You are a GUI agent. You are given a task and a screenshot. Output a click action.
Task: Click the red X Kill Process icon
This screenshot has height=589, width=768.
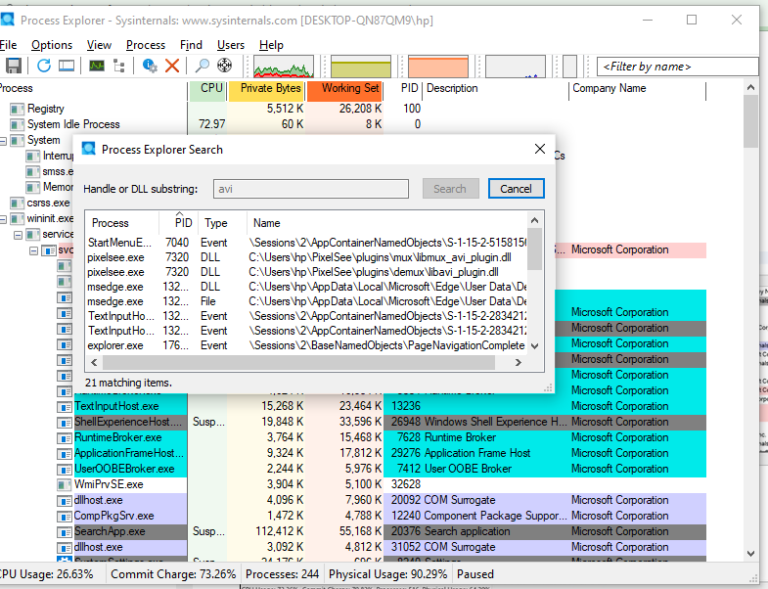[172, 66]
